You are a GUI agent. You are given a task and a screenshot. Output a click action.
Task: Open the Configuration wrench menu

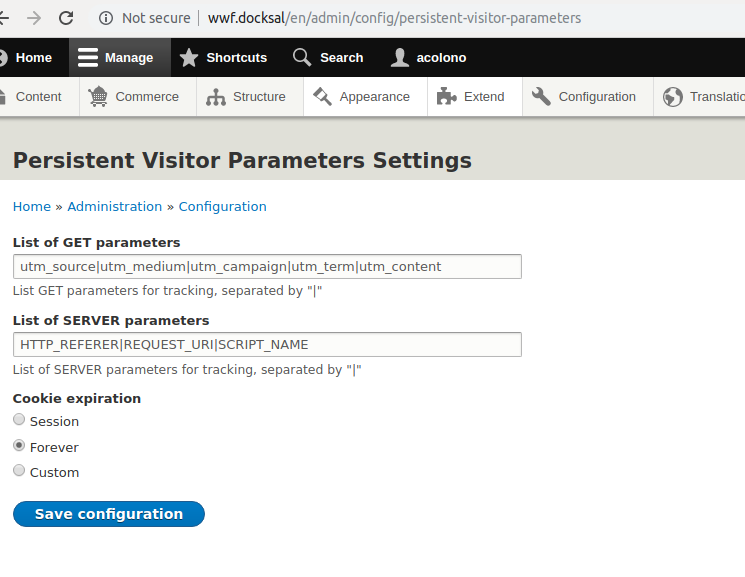pos(588,96)
